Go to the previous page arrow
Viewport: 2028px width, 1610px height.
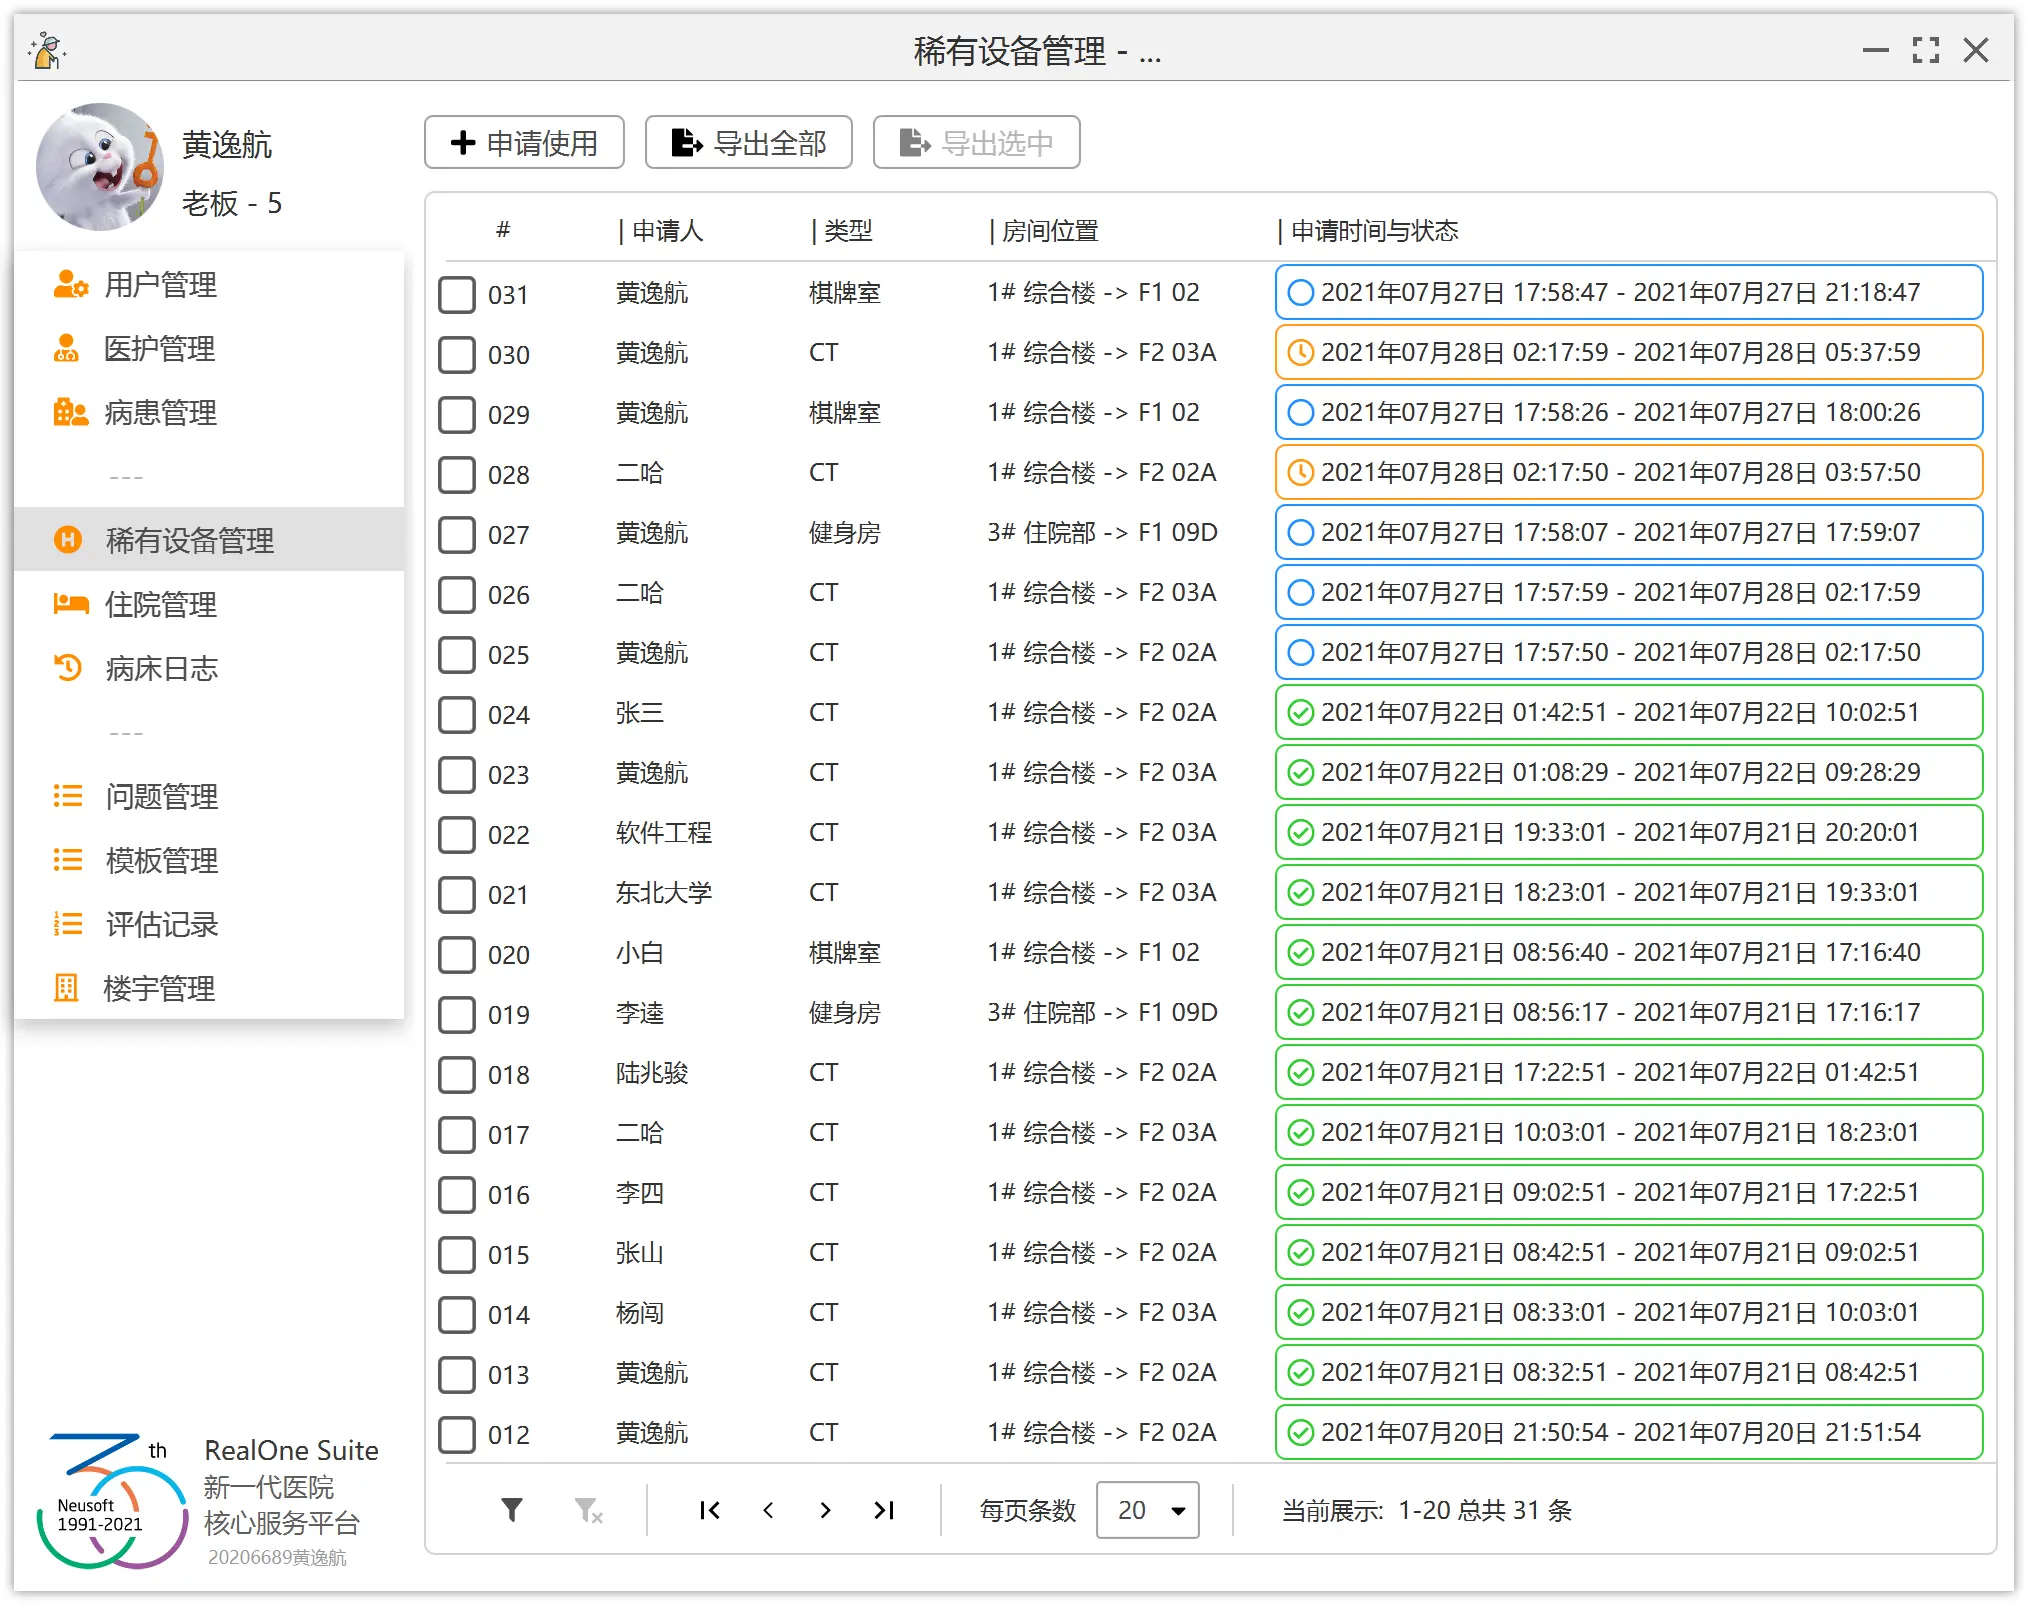[x=768, y=1509]
